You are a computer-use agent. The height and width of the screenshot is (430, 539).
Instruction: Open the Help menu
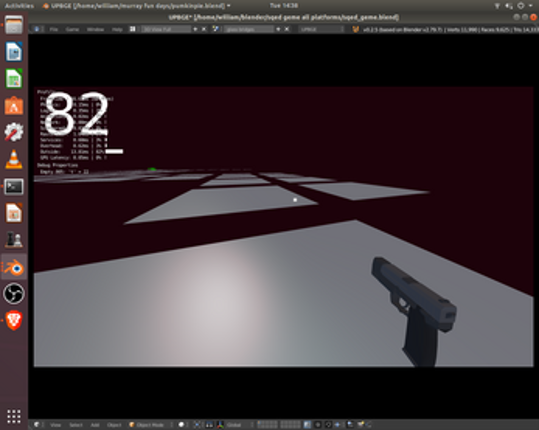pos(117,30)
